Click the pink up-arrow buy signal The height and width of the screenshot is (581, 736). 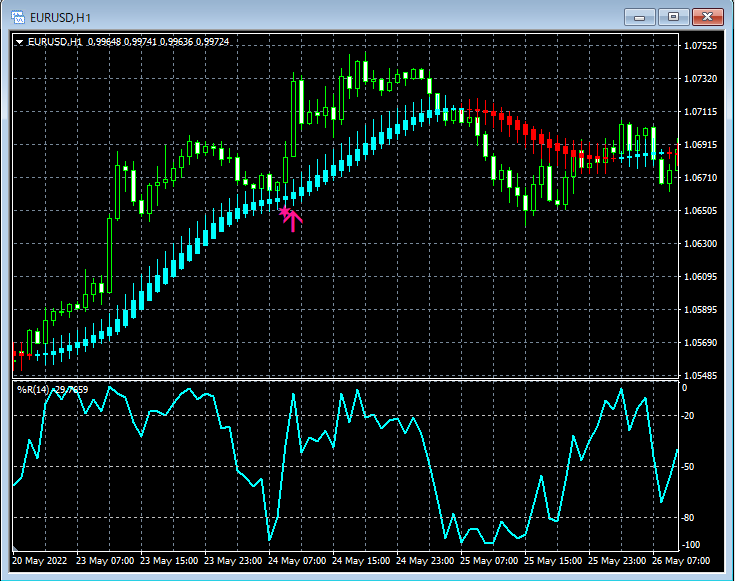(293, 221)
